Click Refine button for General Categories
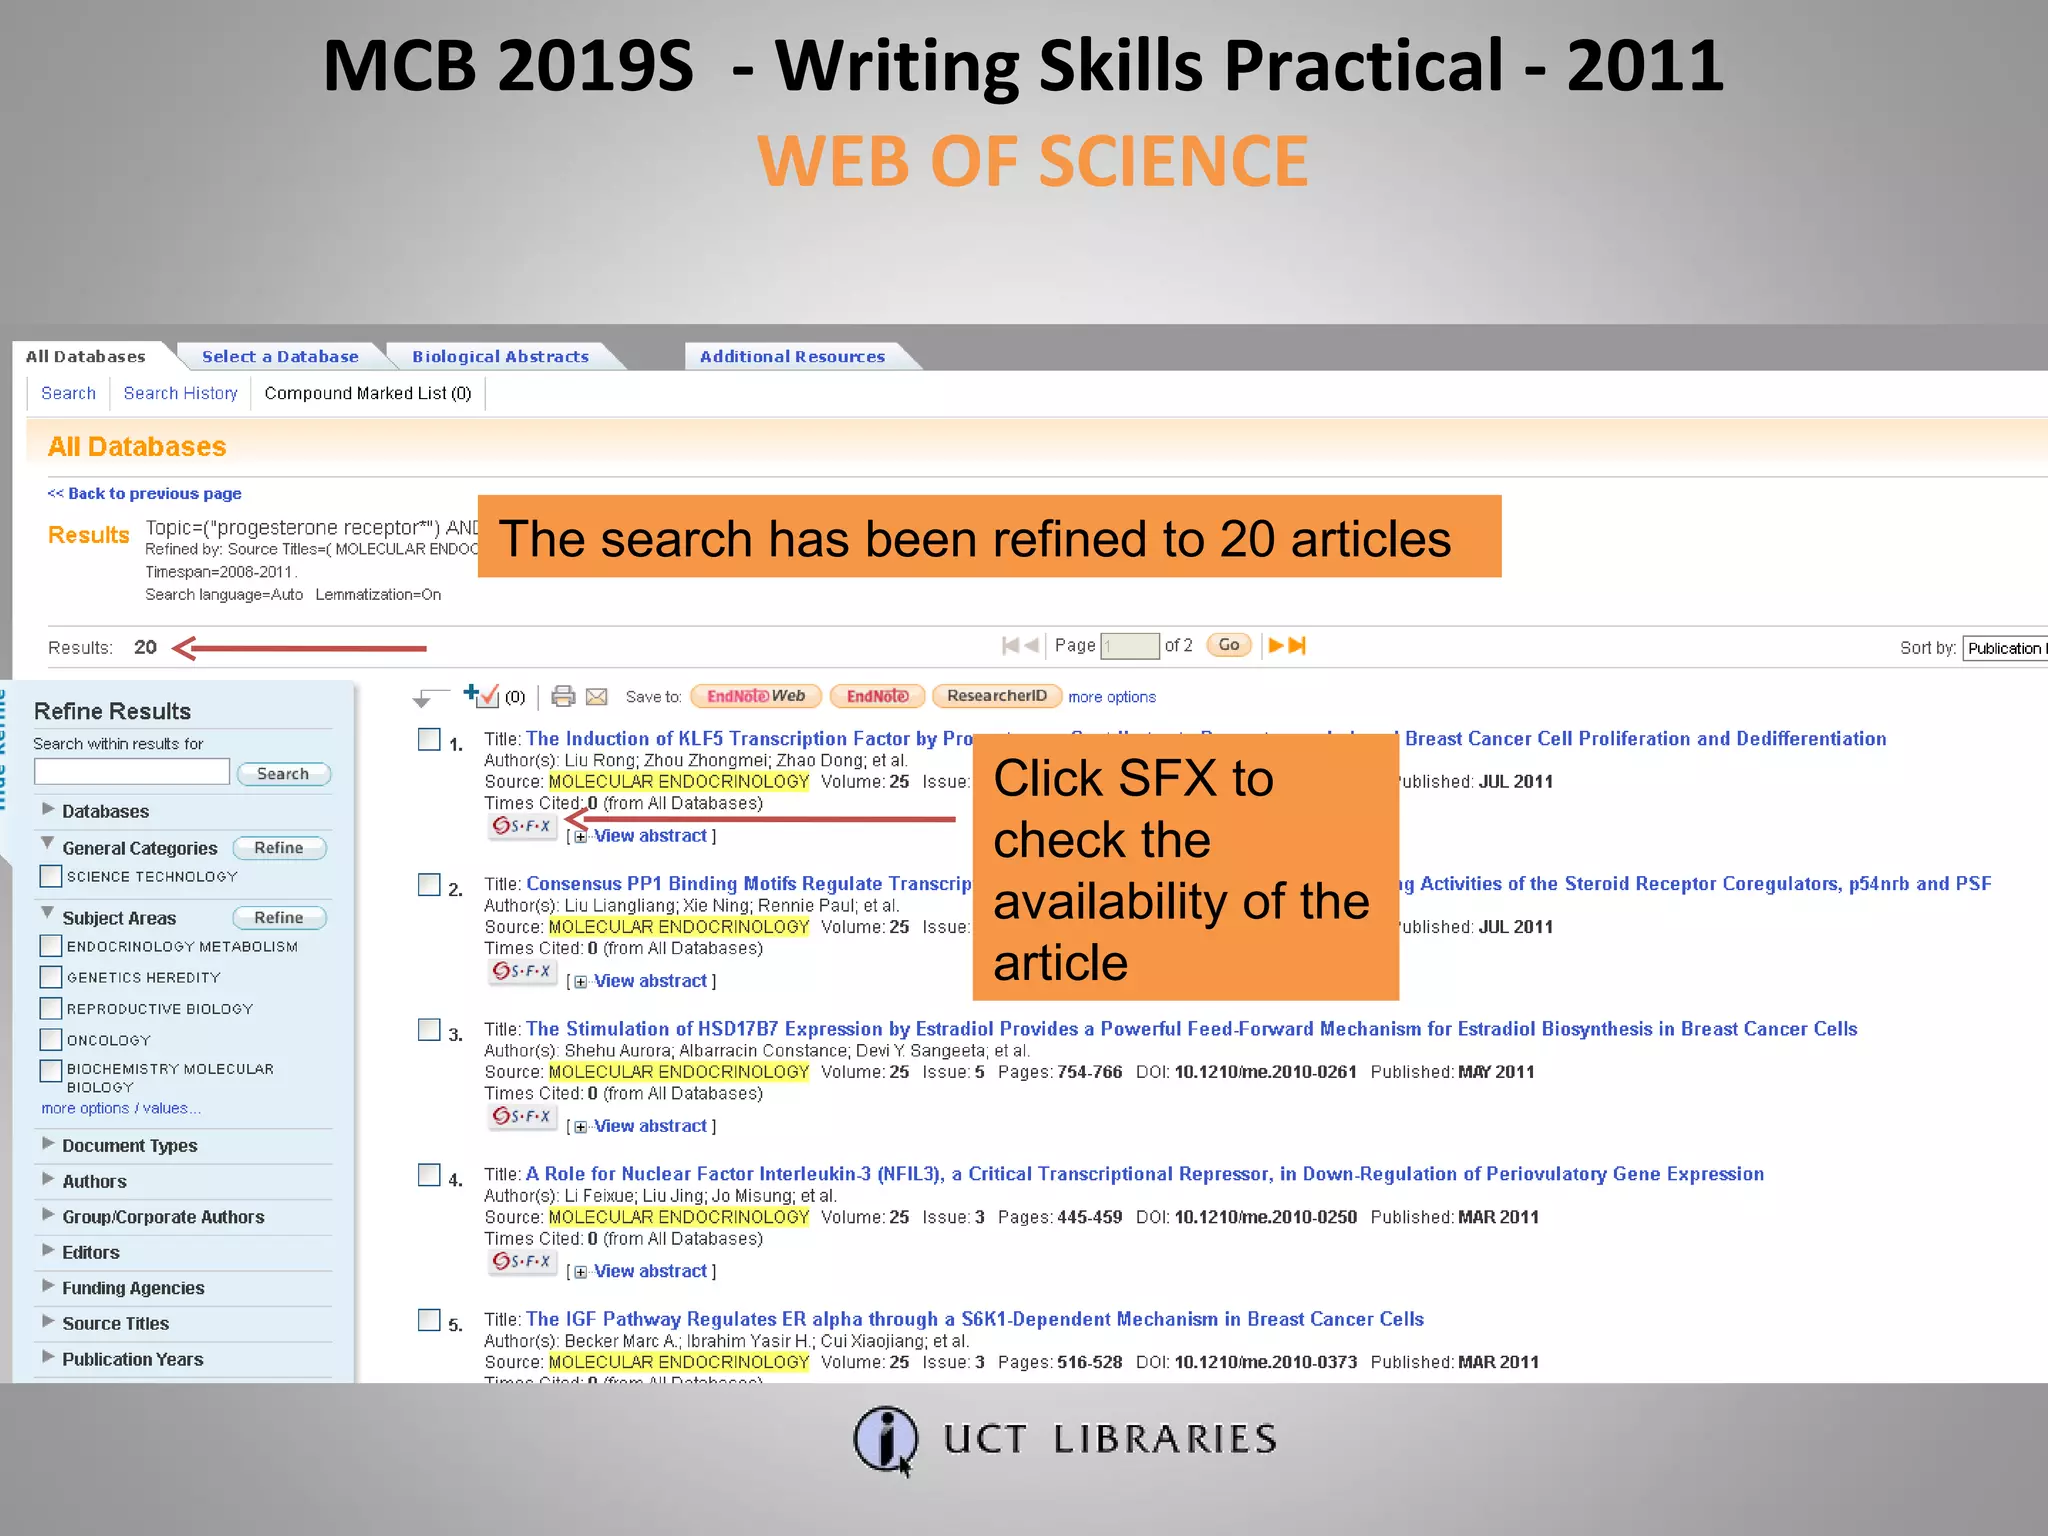Image resolution: width=2048 pixels, height=1536 pixels. tap(279, 848)
